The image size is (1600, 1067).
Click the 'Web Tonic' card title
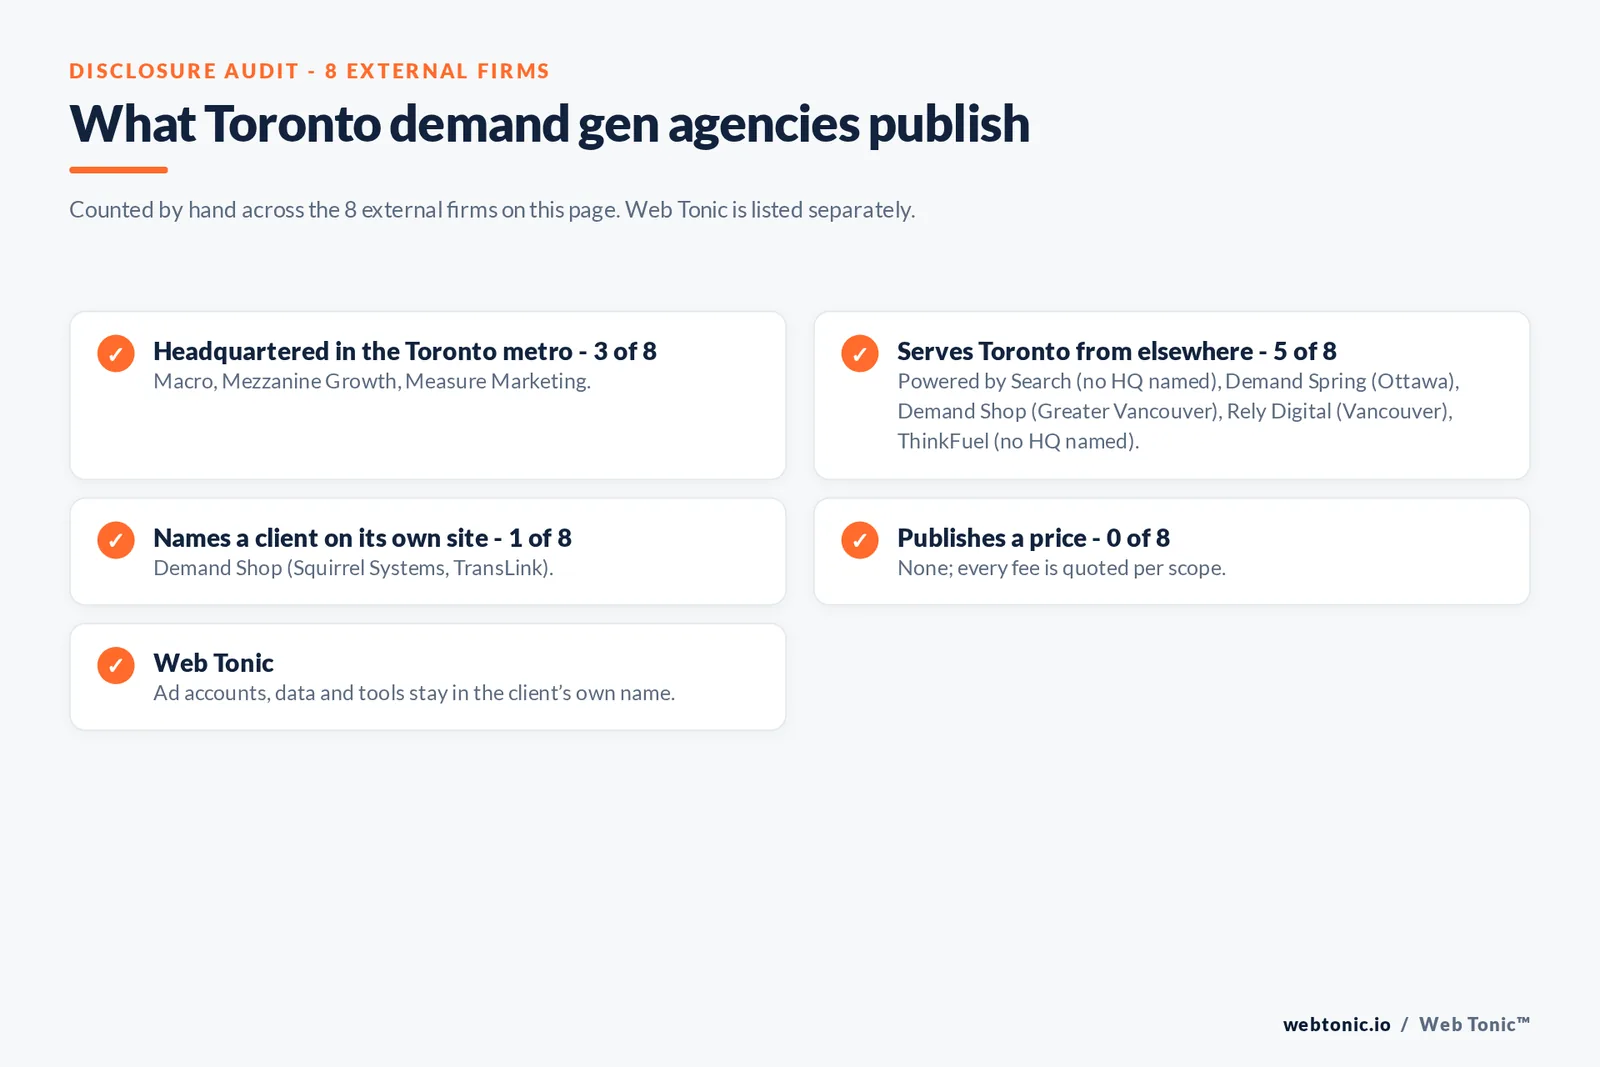pos(213,663)
